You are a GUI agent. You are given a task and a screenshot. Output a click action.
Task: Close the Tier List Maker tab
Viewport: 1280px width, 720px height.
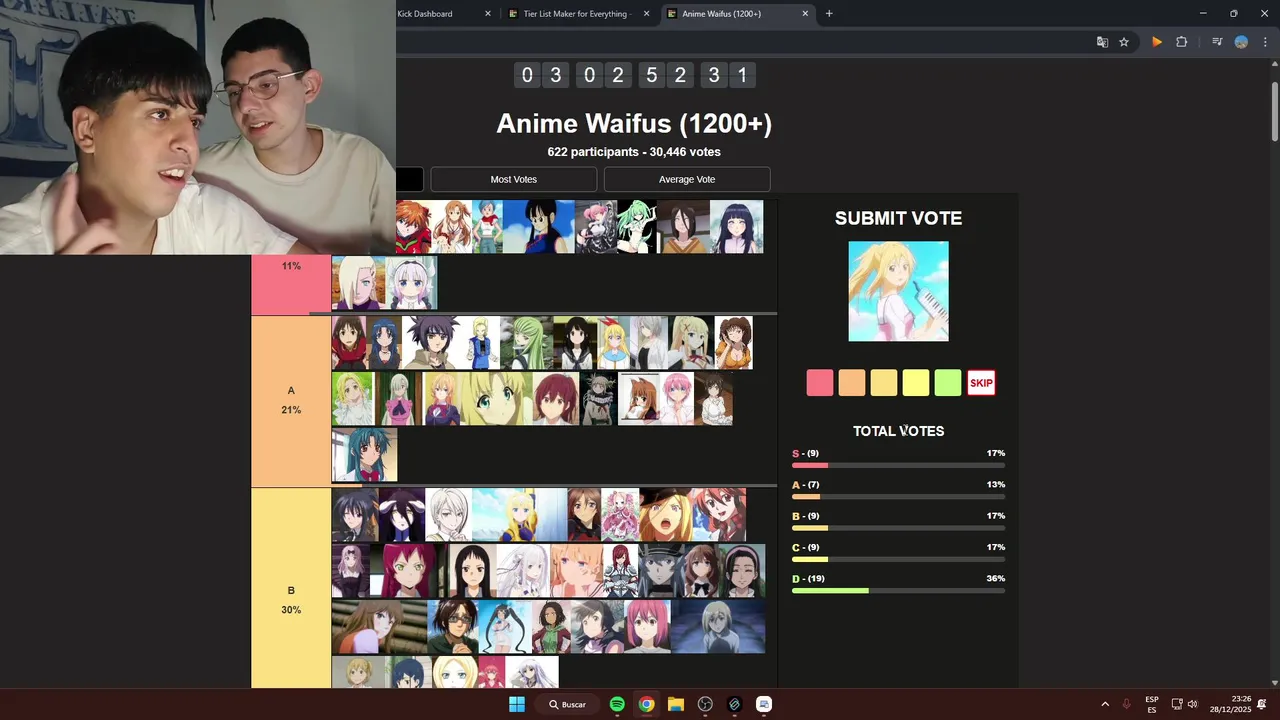pos(646,14)
